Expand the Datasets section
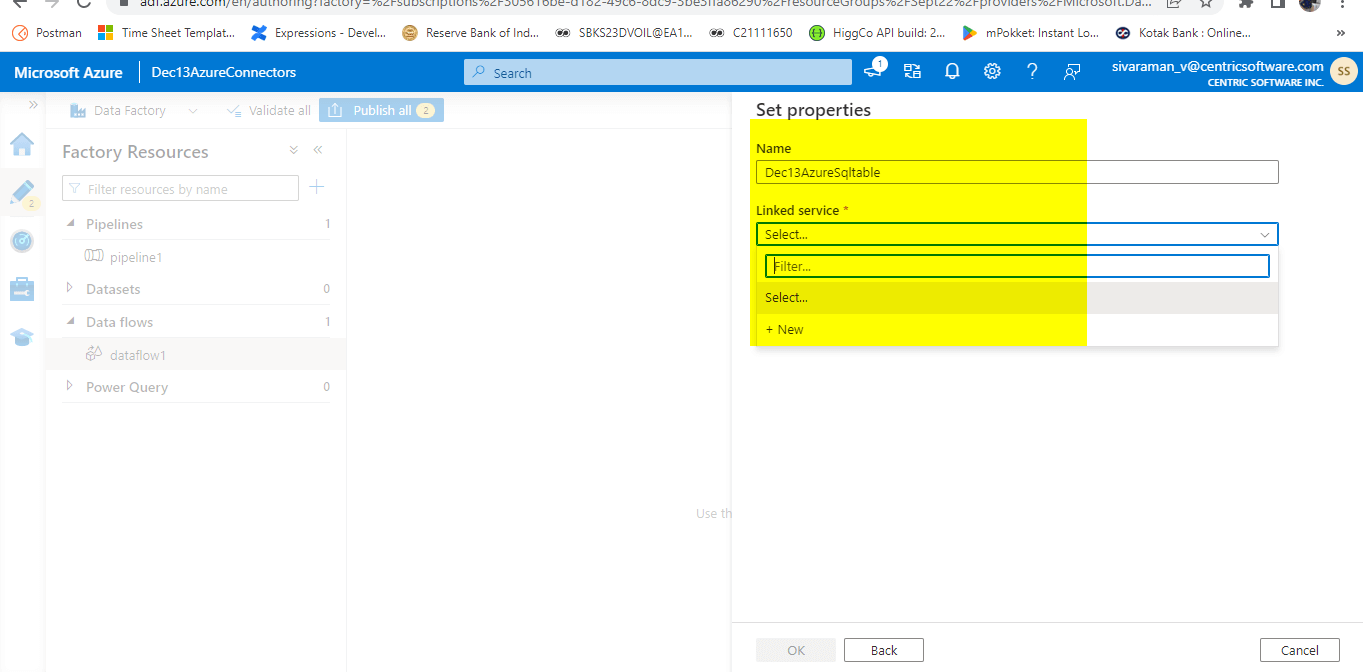The width and height of the screenshot is (1363, 672). click(68, 289)
